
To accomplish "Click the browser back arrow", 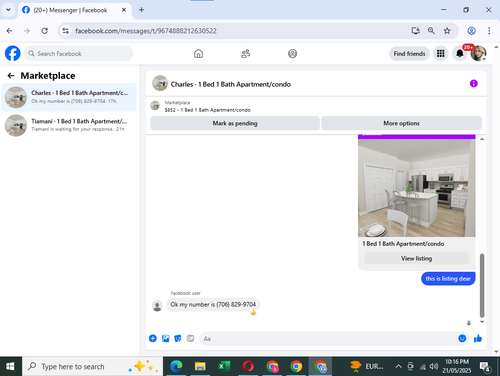I will click(9, 31).
